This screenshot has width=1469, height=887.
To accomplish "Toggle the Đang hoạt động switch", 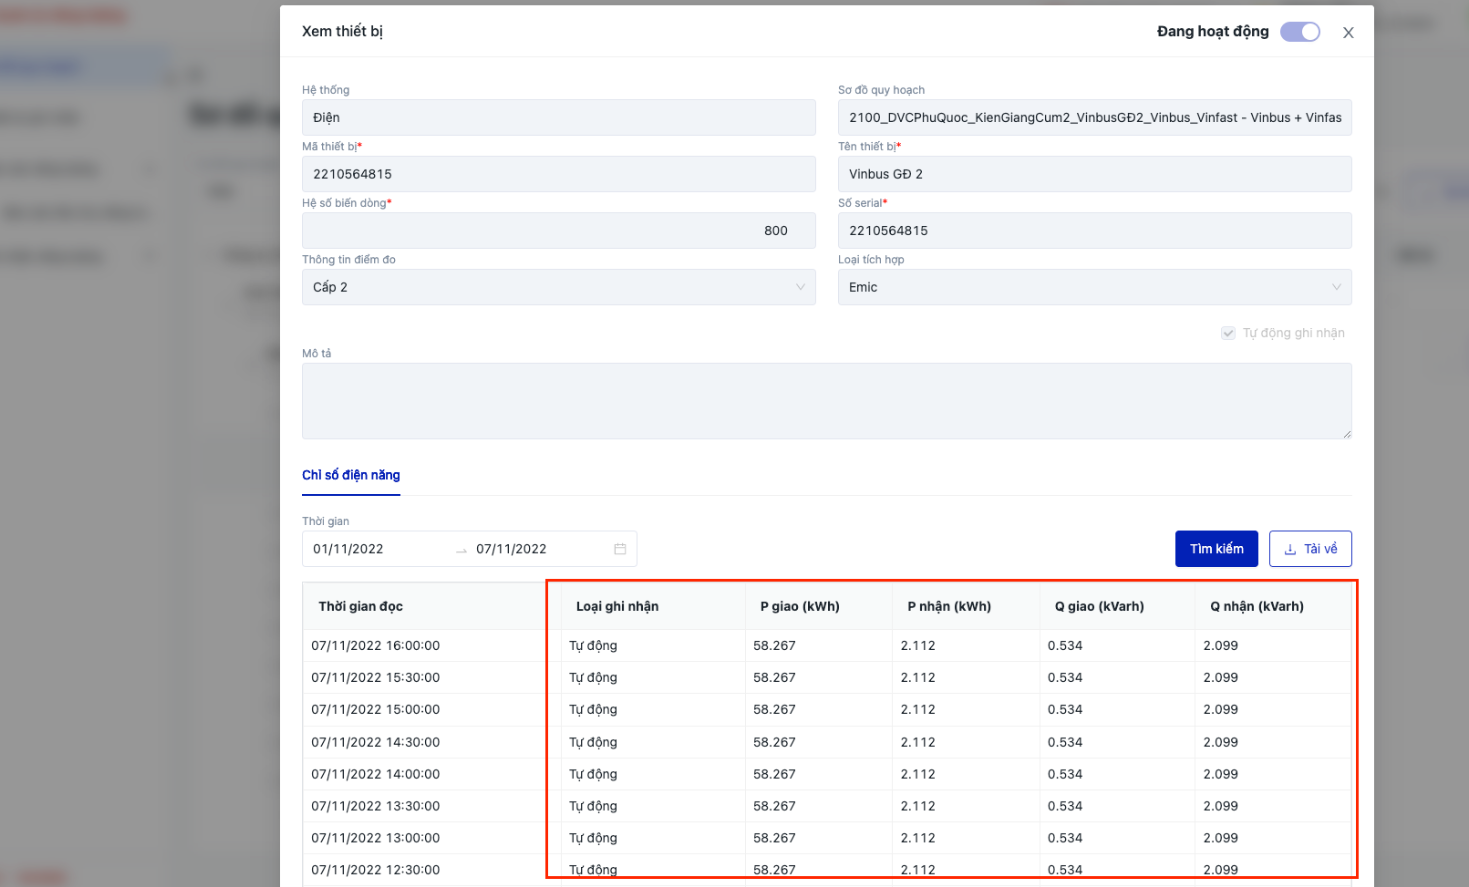I will pyautogui.click(x=1299, y=32).
